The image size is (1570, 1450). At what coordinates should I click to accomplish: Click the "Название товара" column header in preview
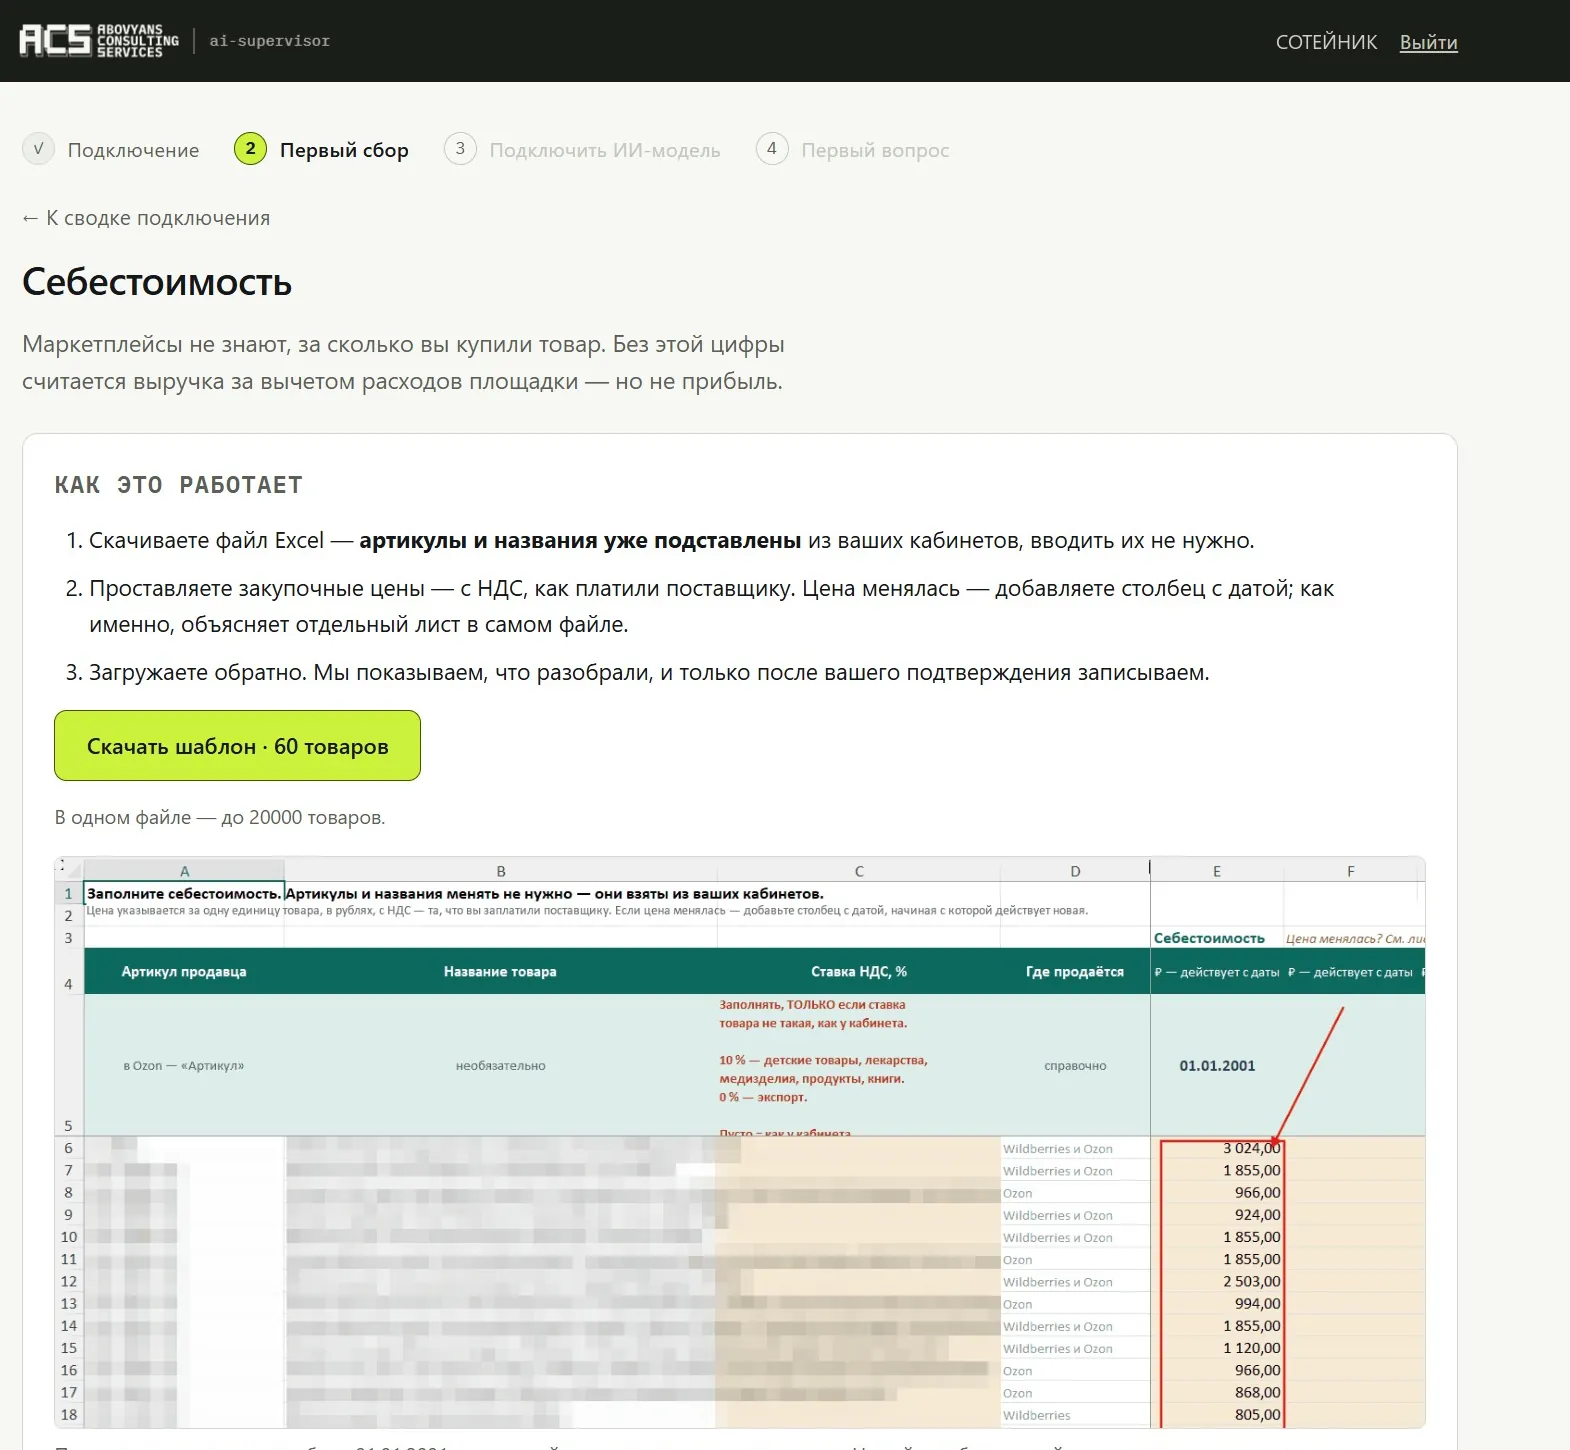click(x=500, y=972)
